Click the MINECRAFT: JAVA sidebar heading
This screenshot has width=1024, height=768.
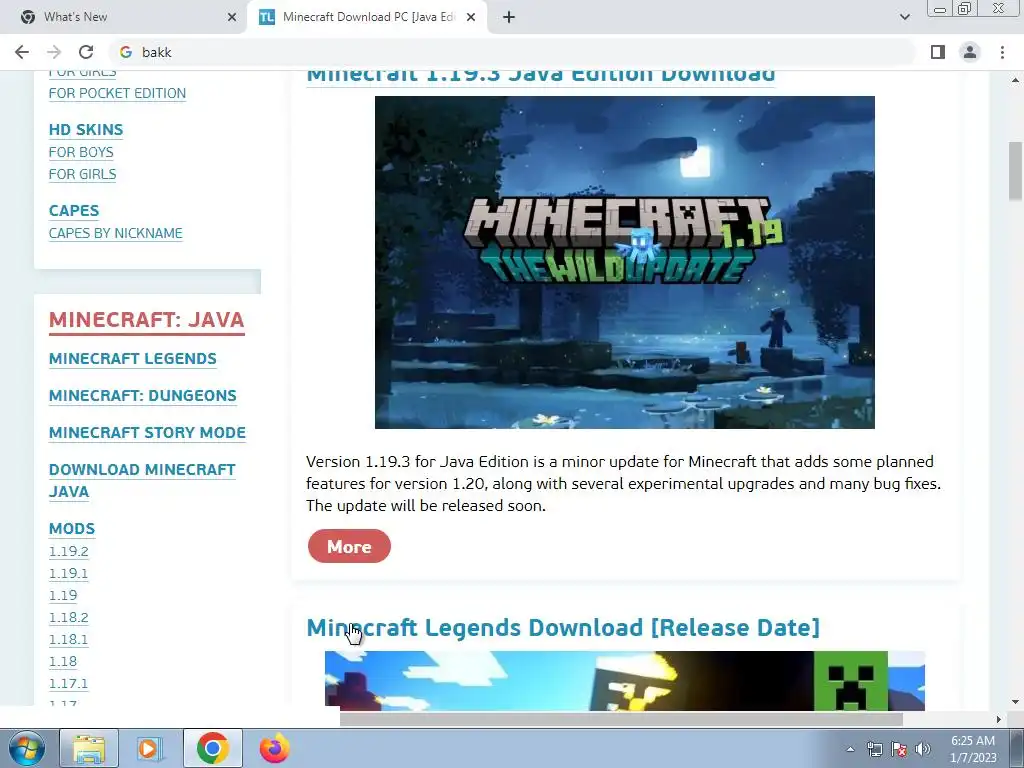(147, 320)
